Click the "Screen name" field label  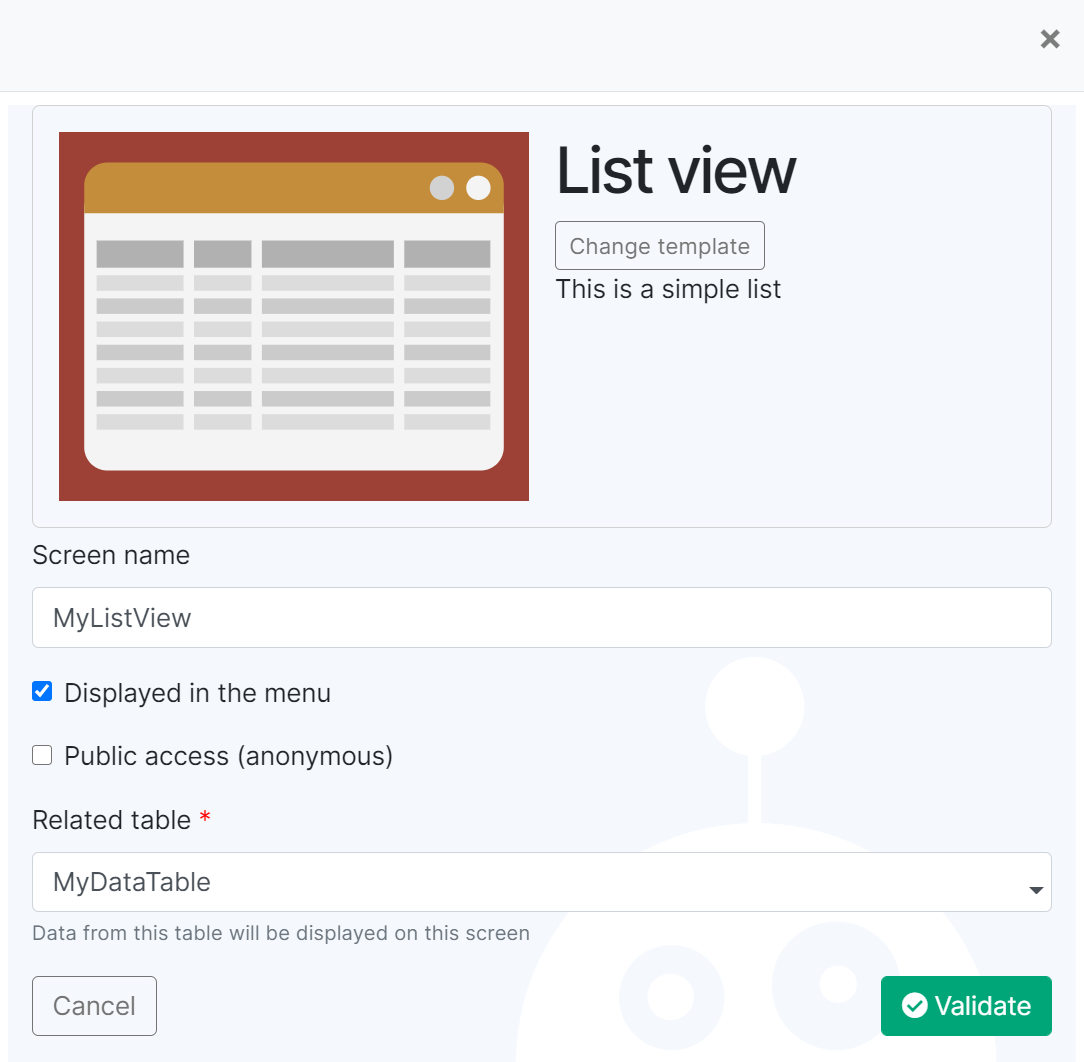[111, 555]
